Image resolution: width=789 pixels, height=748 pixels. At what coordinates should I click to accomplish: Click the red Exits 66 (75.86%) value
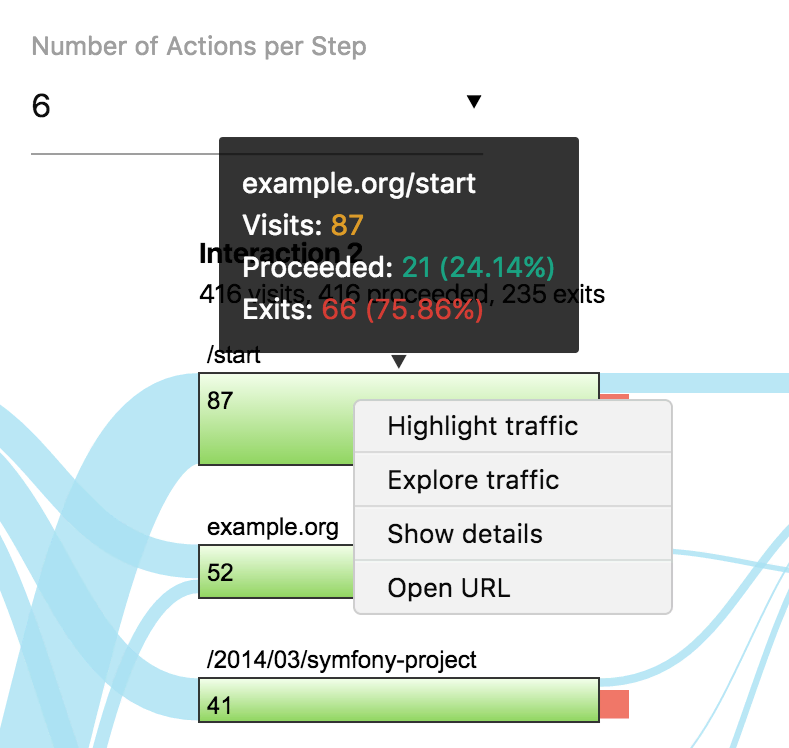tap(402, 311)
